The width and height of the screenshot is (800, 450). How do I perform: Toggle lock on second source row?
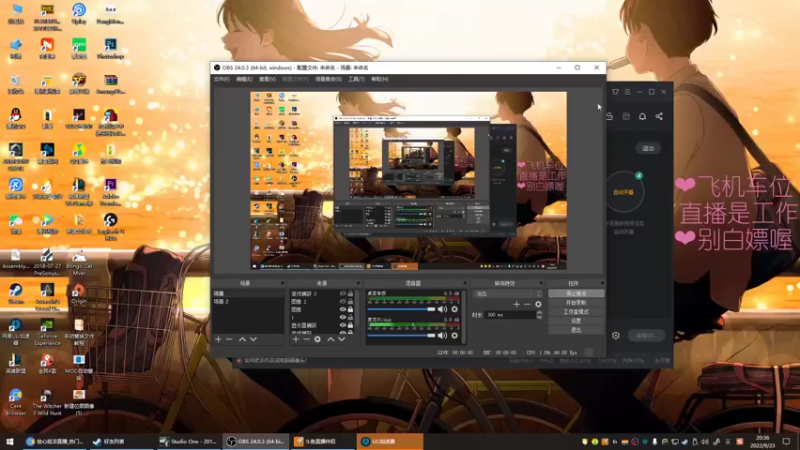tap(351, 302)
